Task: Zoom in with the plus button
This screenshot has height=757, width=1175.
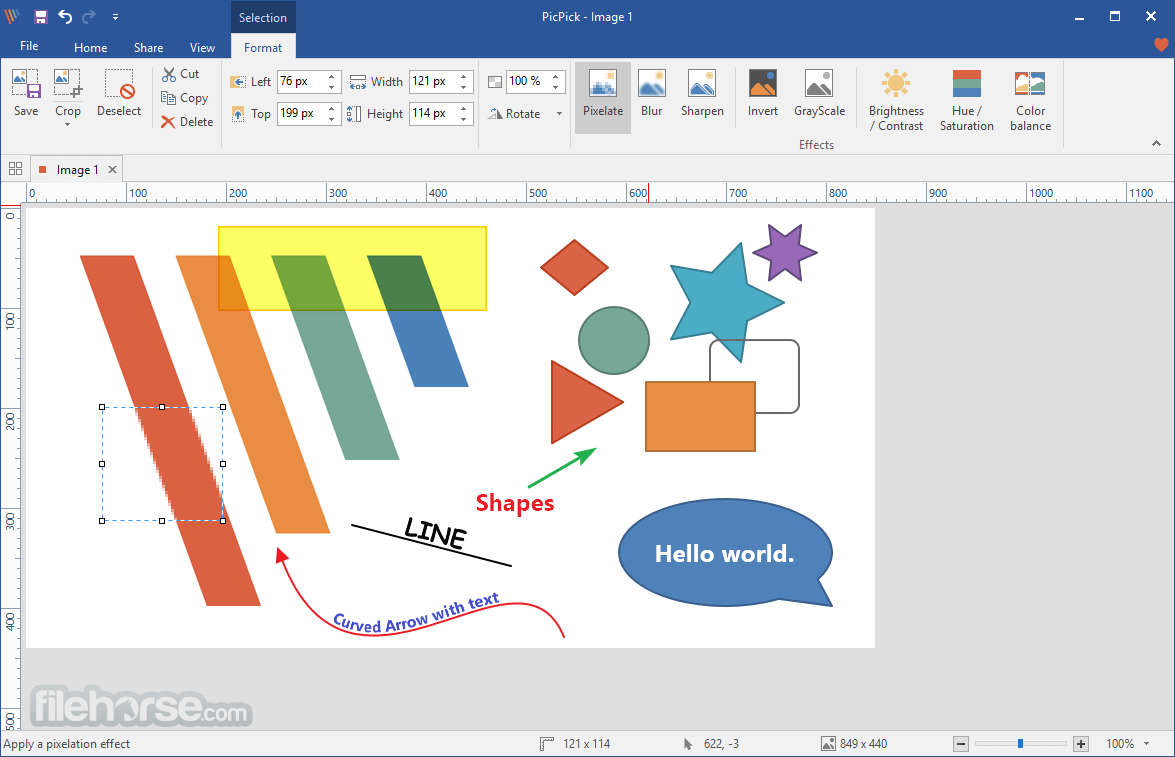Action: 1081,744
